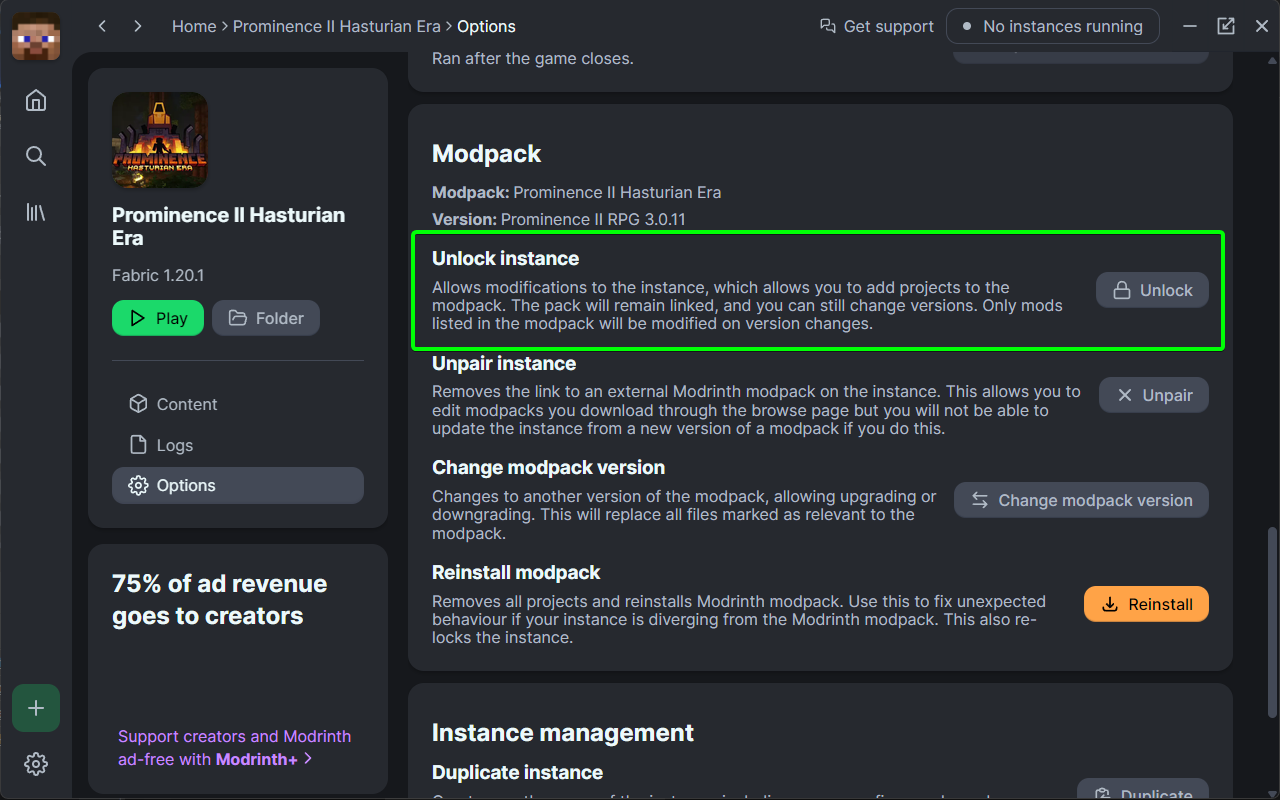Close the Modrinth window
This screenshot has width=1280, height=800.
(x=1262, y=27)
